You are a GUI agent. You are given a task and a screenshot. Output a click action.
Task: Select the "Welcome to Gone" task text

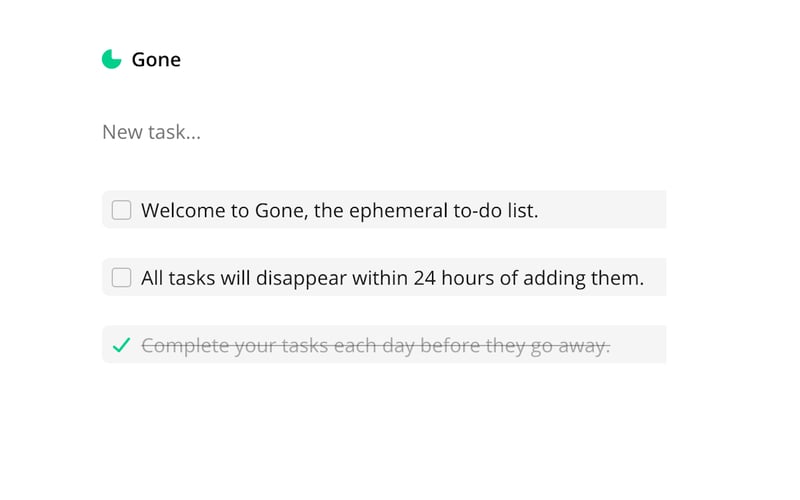(x=339, y=211)
